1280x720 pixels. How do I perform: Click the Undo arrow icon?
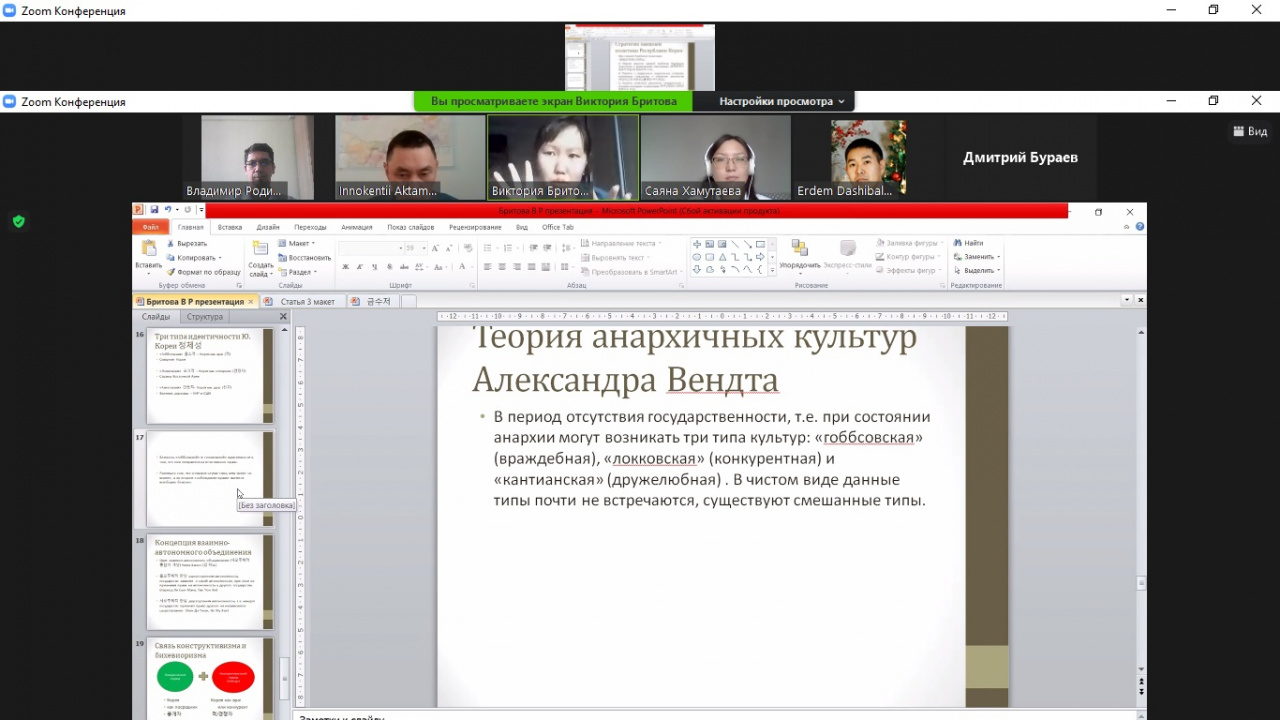167,210
